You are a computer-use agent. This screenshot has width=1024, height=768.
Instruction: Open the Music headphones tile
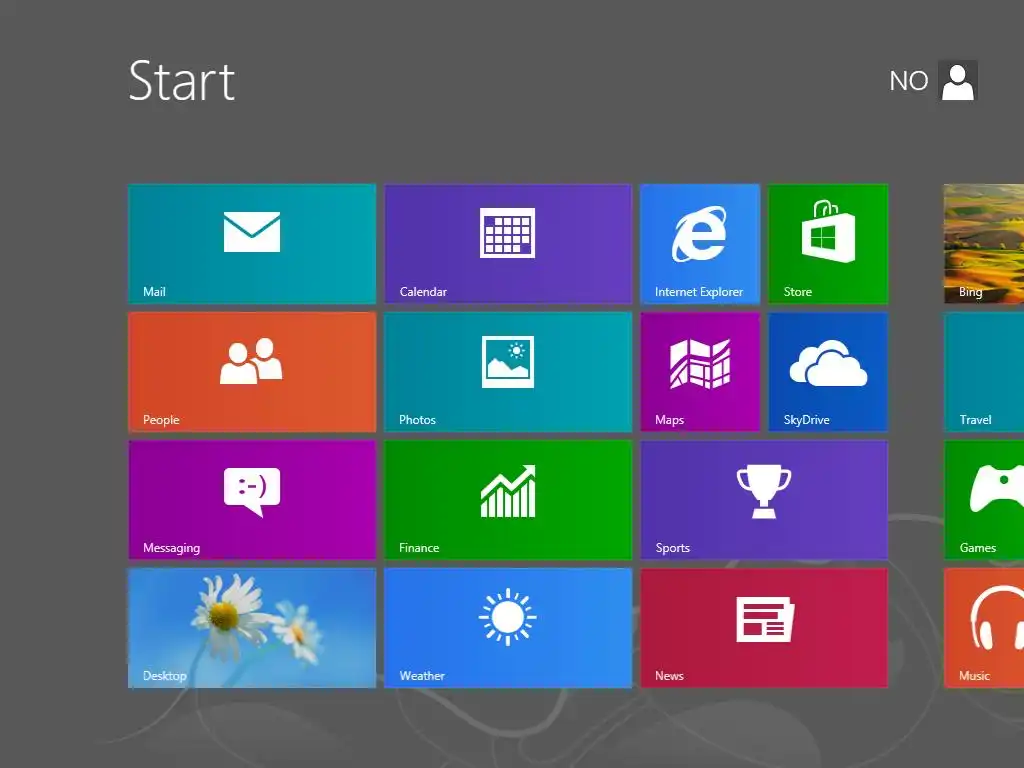point(984,628)
